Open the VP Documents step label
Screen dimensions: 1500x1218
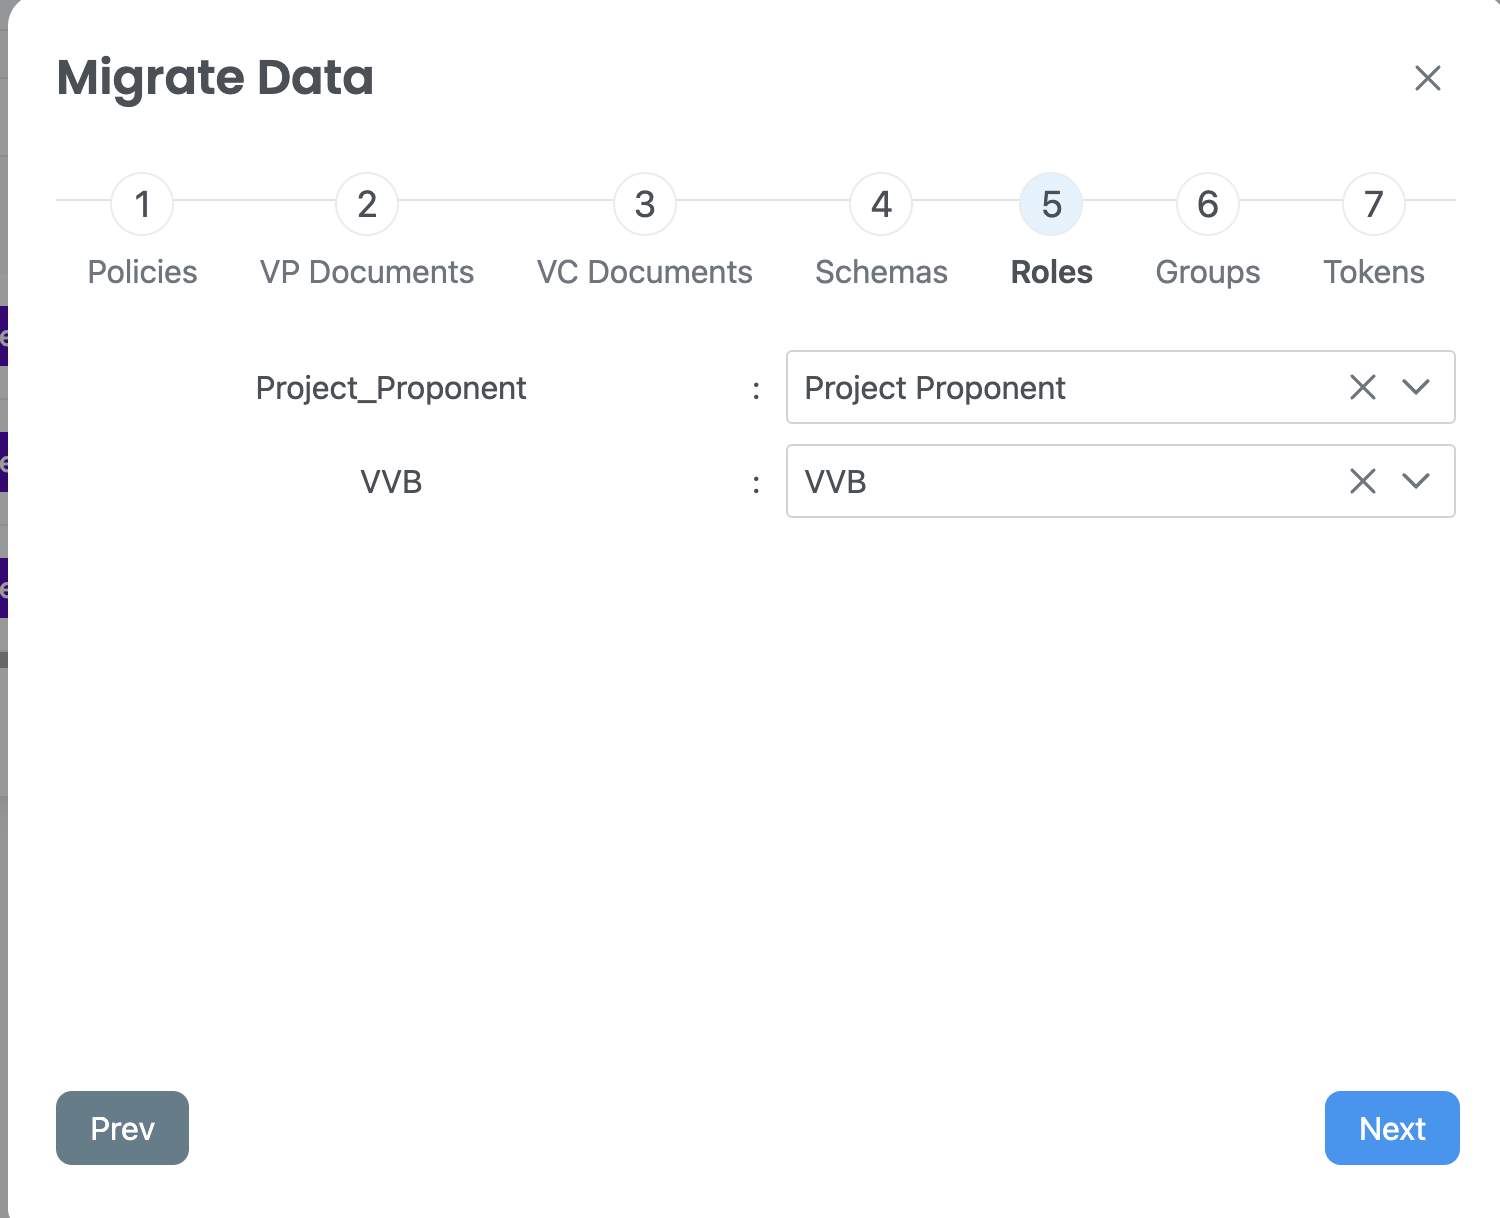(x=367, y=272)
